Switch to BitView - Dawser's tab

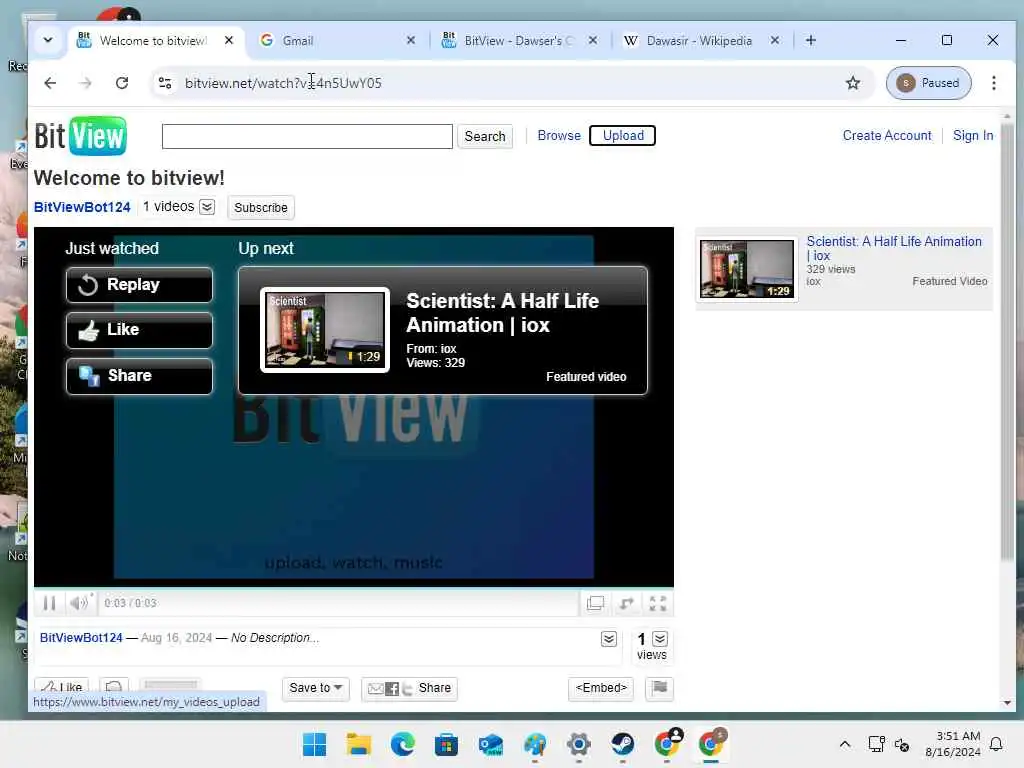tap(519, 40)
